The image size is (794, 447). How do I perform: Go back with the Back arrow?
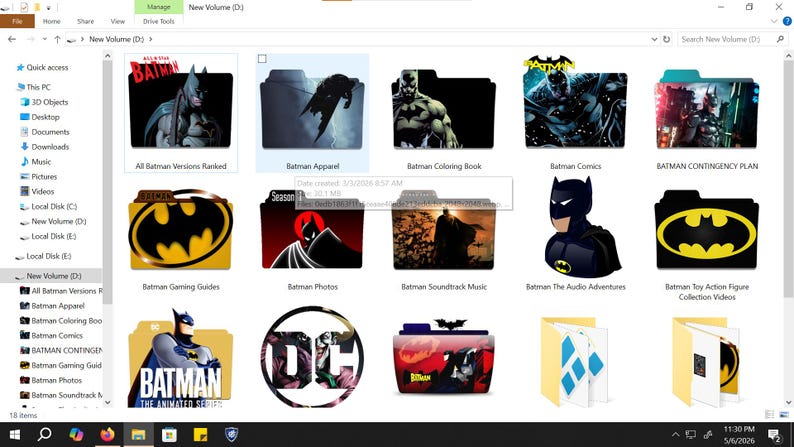point(12,39)
